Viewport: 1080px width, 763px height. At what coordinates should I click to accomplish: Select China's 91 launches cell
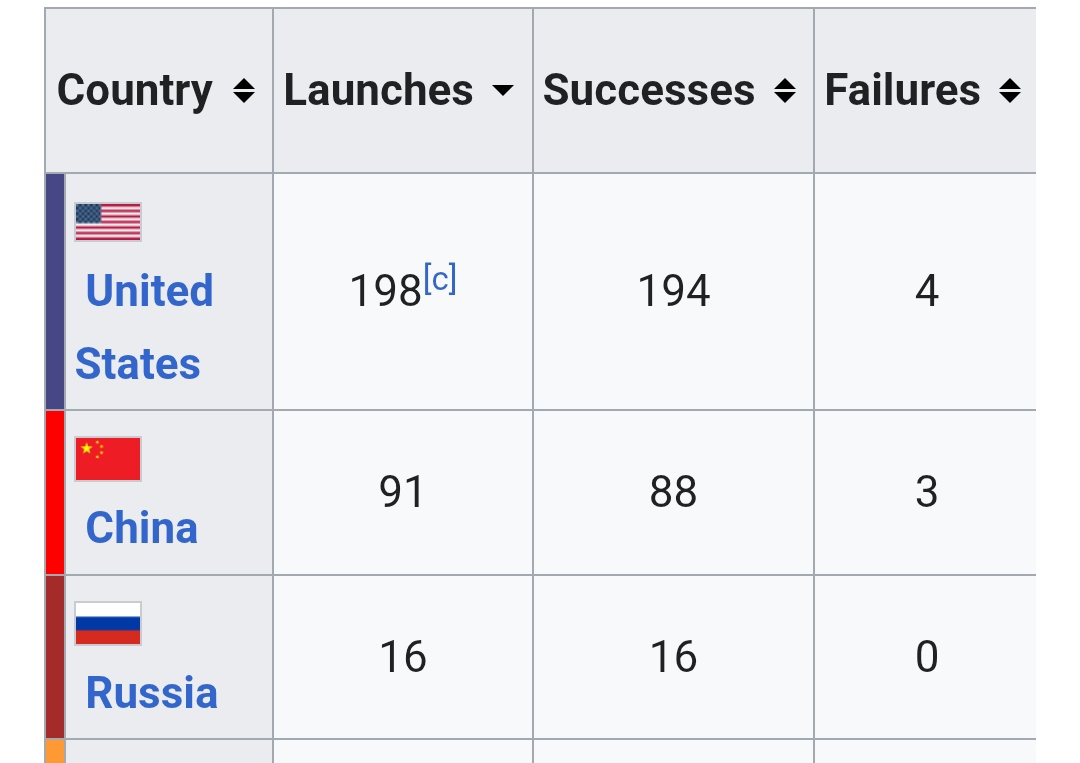pyautogui.click(x=402, y=492)
